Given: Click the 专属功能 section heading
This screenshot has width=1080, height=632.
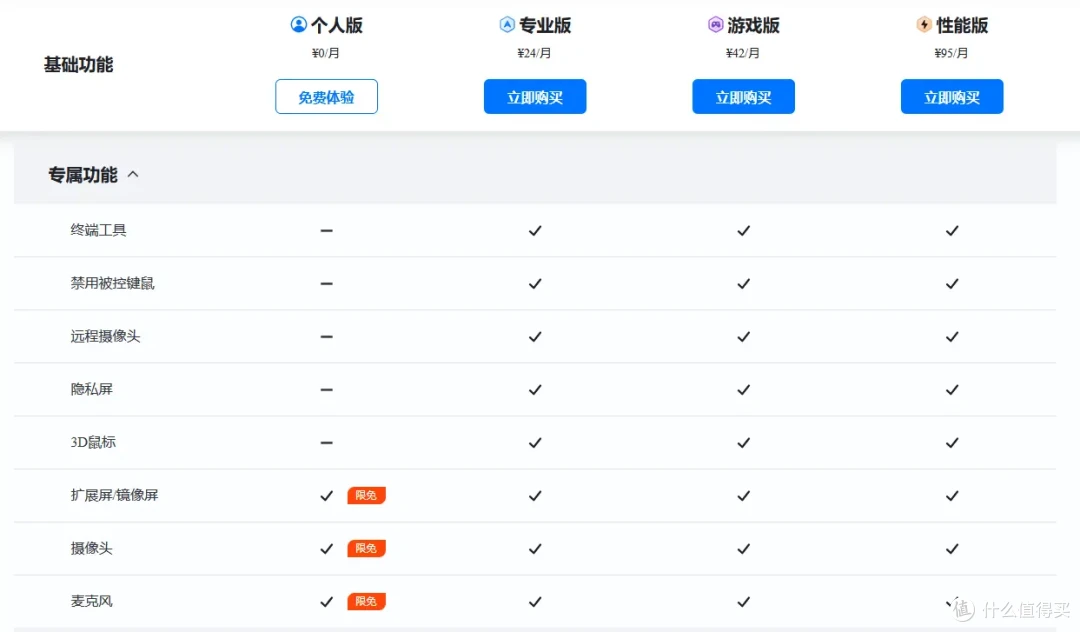Looking at the screenshot, I should pos(83,175).
